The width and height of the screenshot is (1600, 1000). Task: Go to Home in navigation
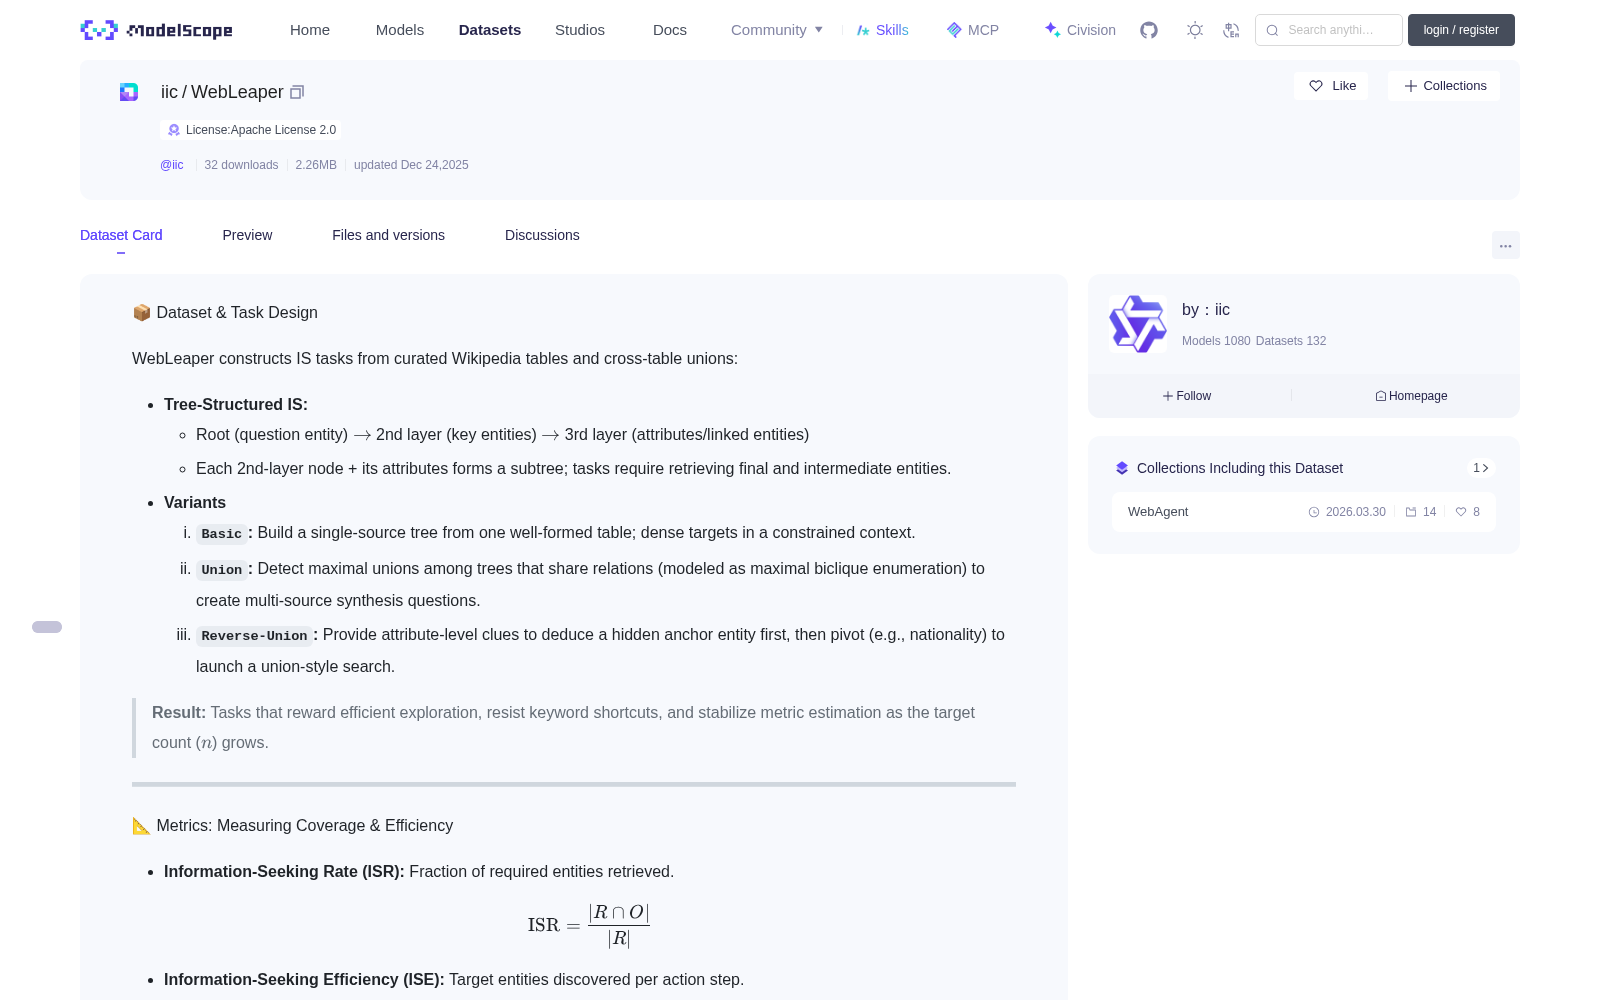(310, 30)
